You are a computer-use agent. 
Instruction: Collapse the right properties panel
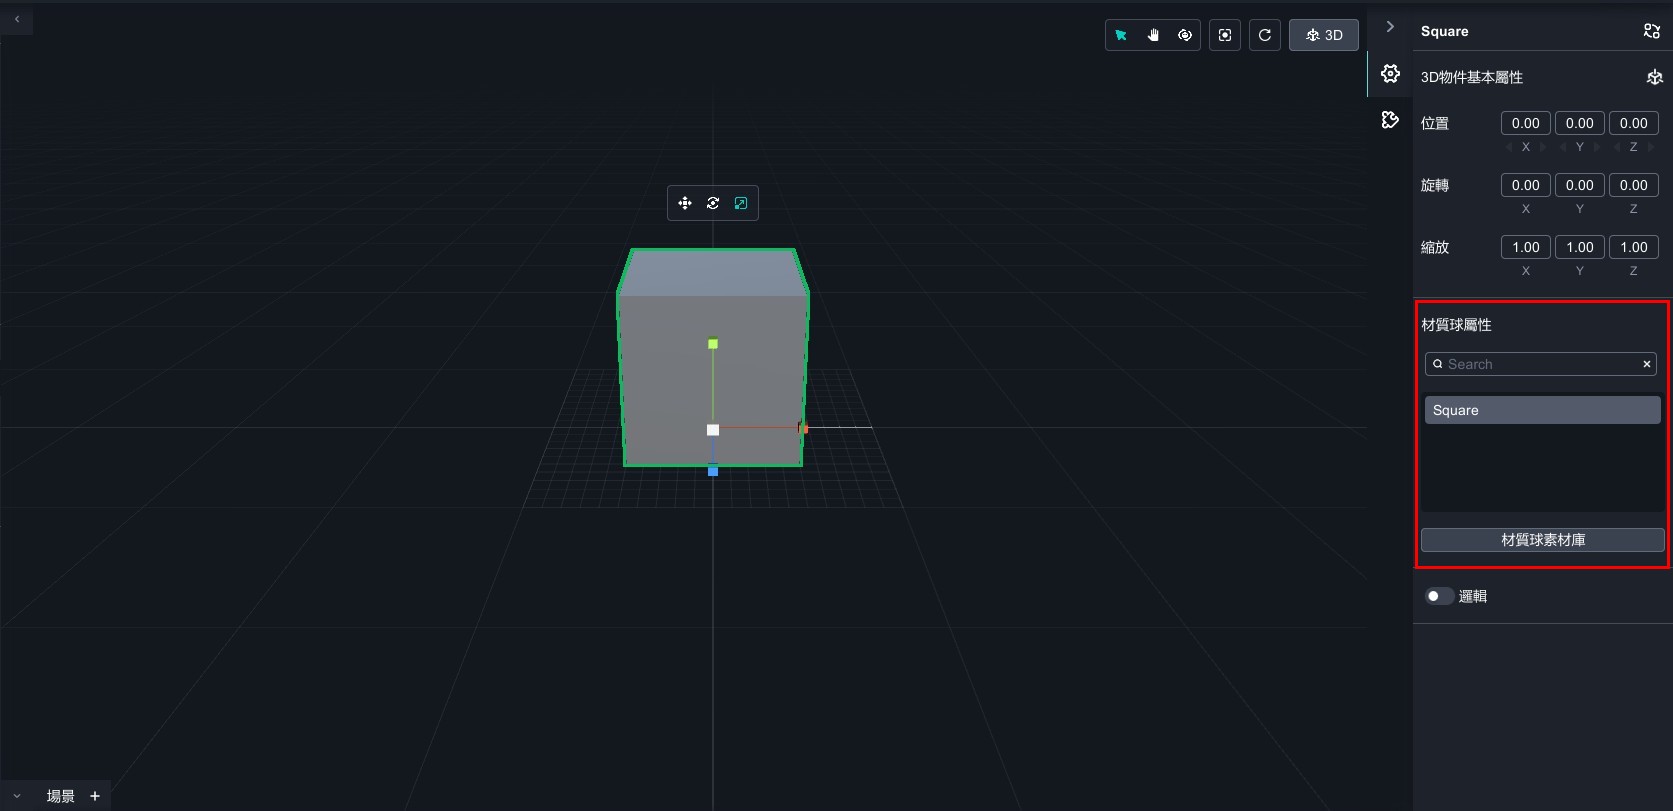(x=1390, y=27)
